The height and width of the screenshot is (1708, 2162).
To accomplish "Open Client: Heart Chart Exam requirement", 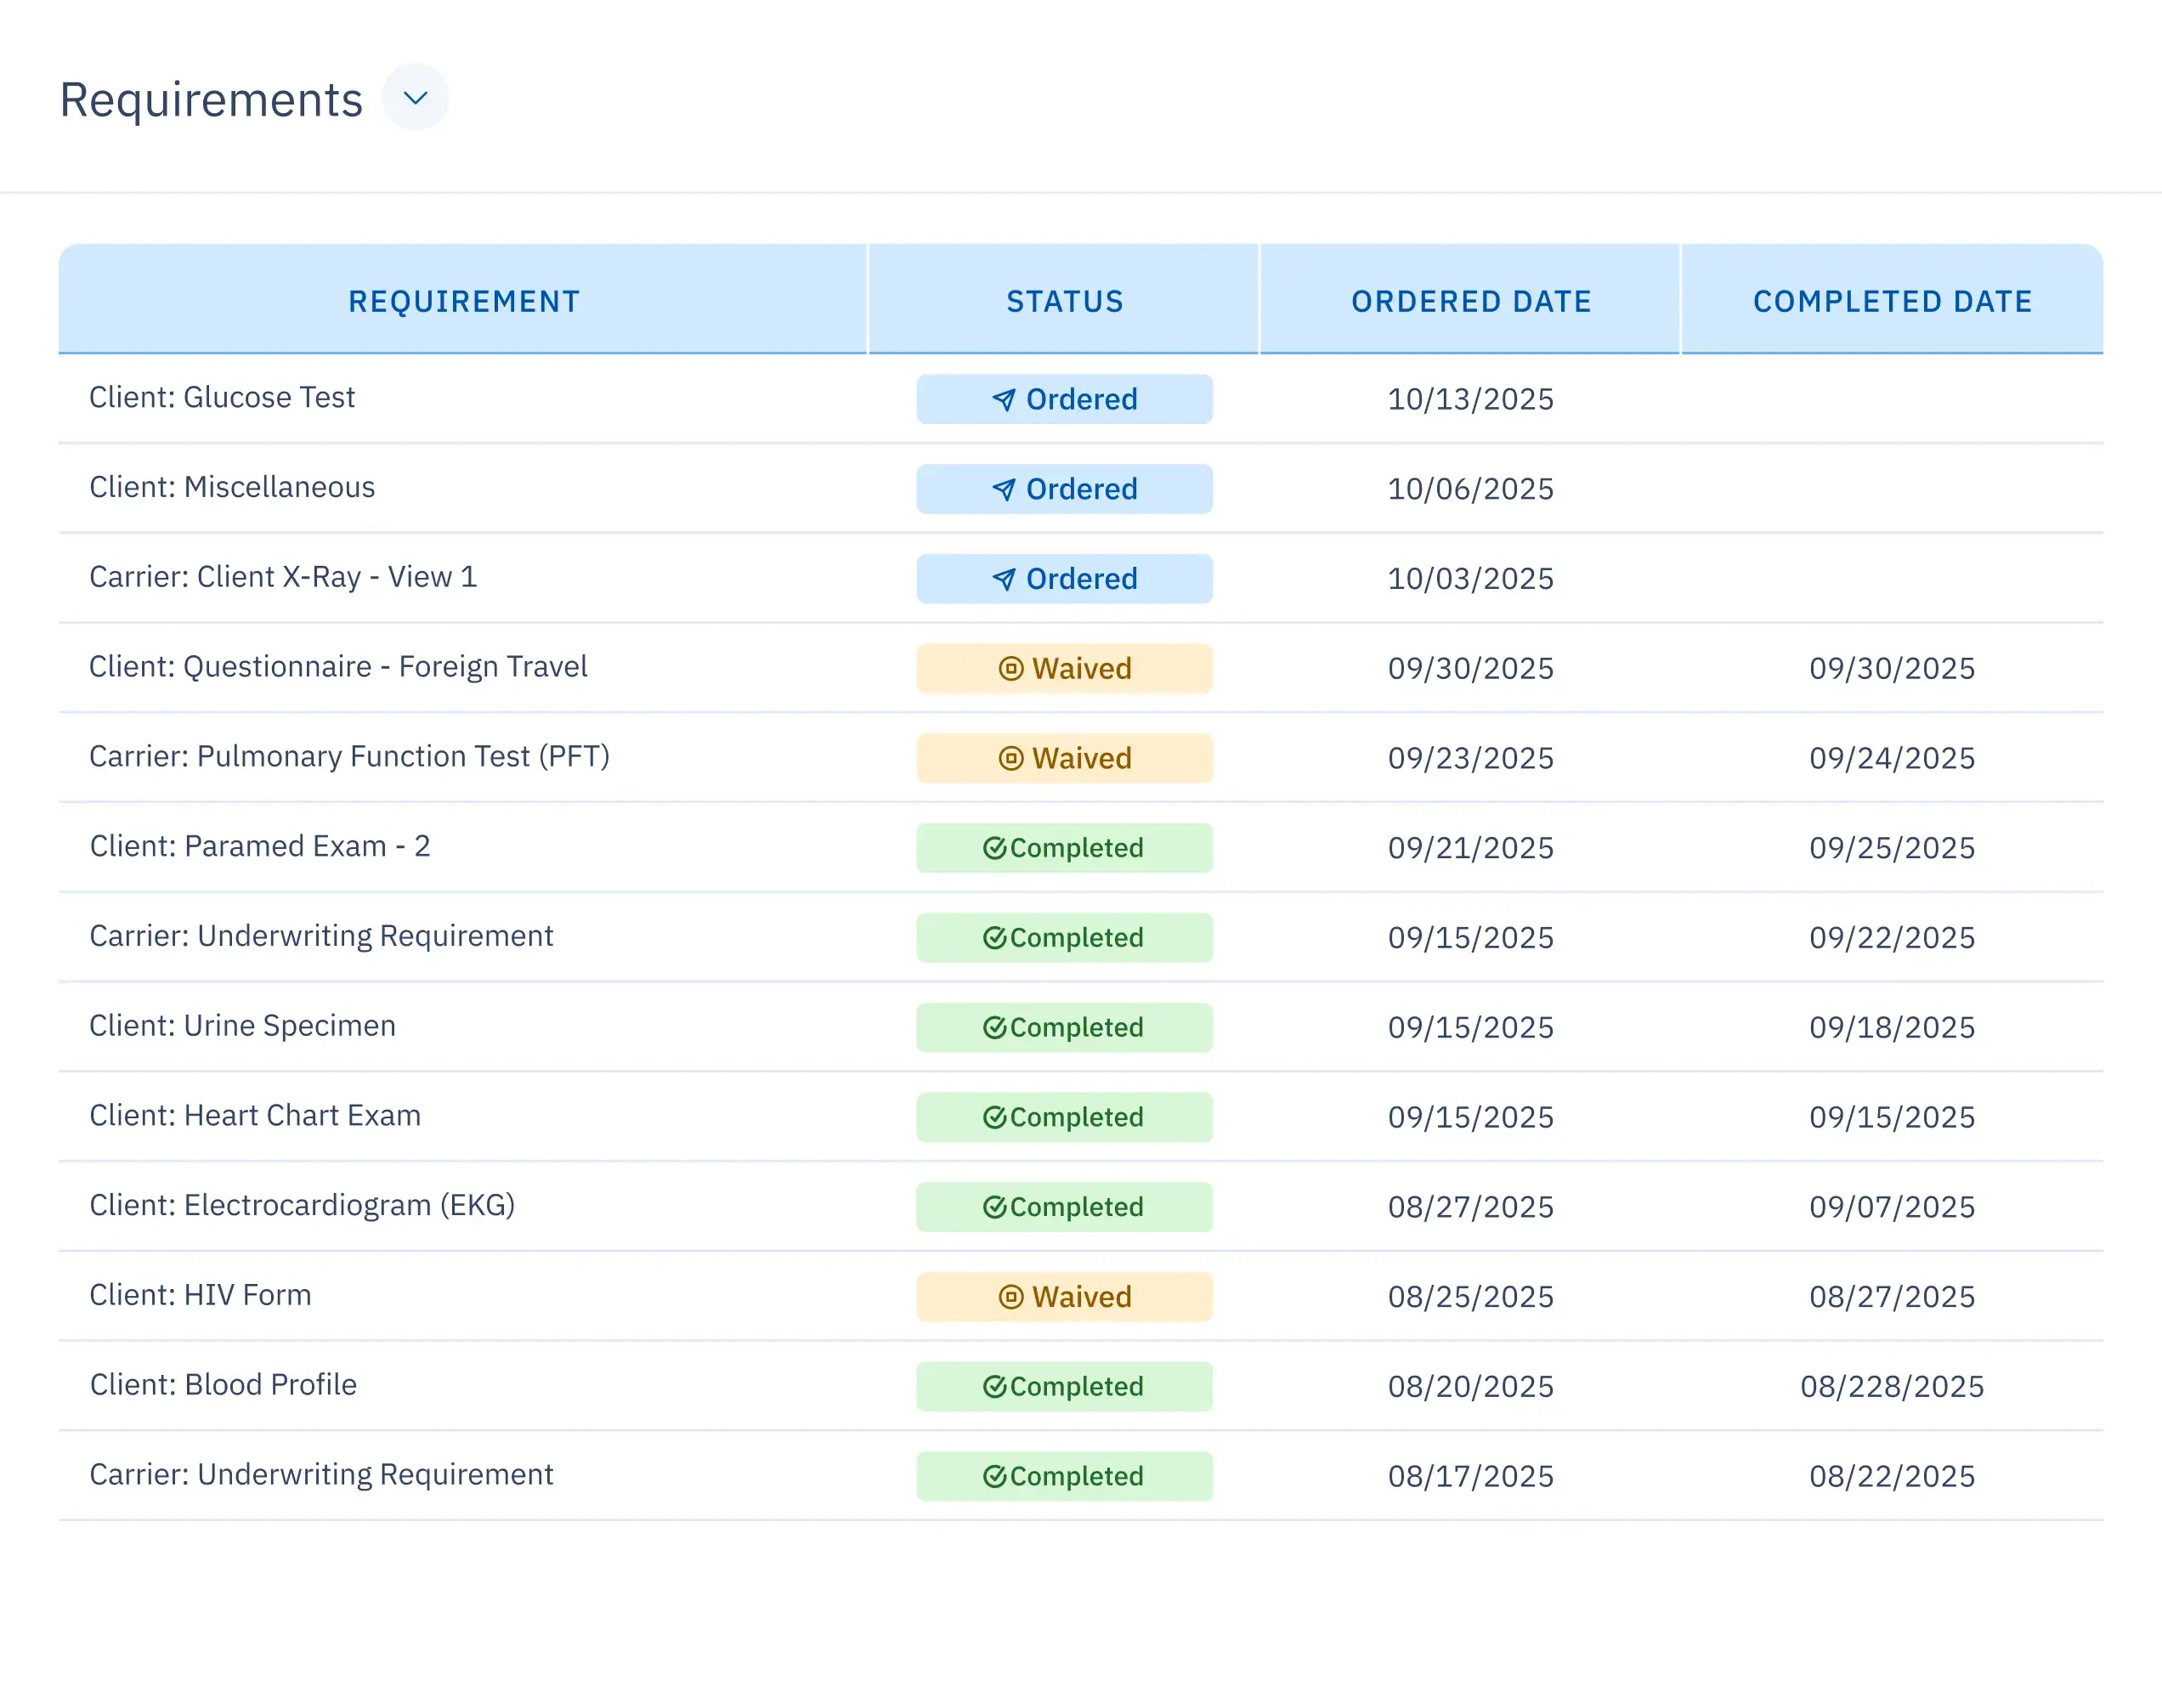I will 255,1115.
